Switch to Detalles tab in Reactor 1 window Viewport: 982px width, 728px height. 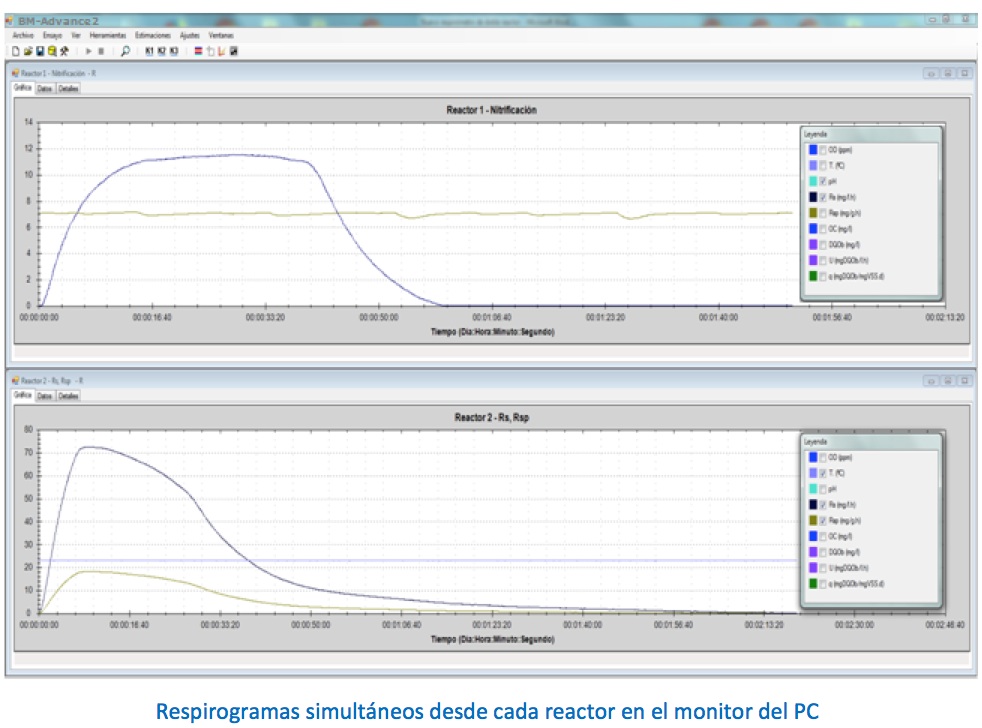pos(68,89)
